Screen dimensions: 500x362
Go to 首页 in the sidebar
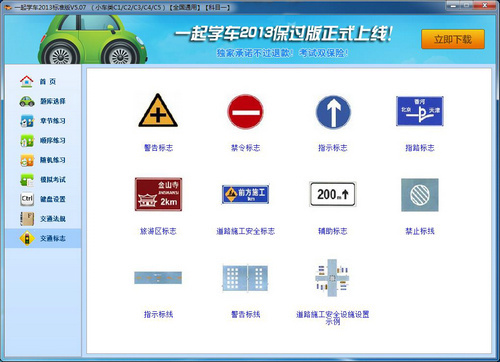coord(48,82)
